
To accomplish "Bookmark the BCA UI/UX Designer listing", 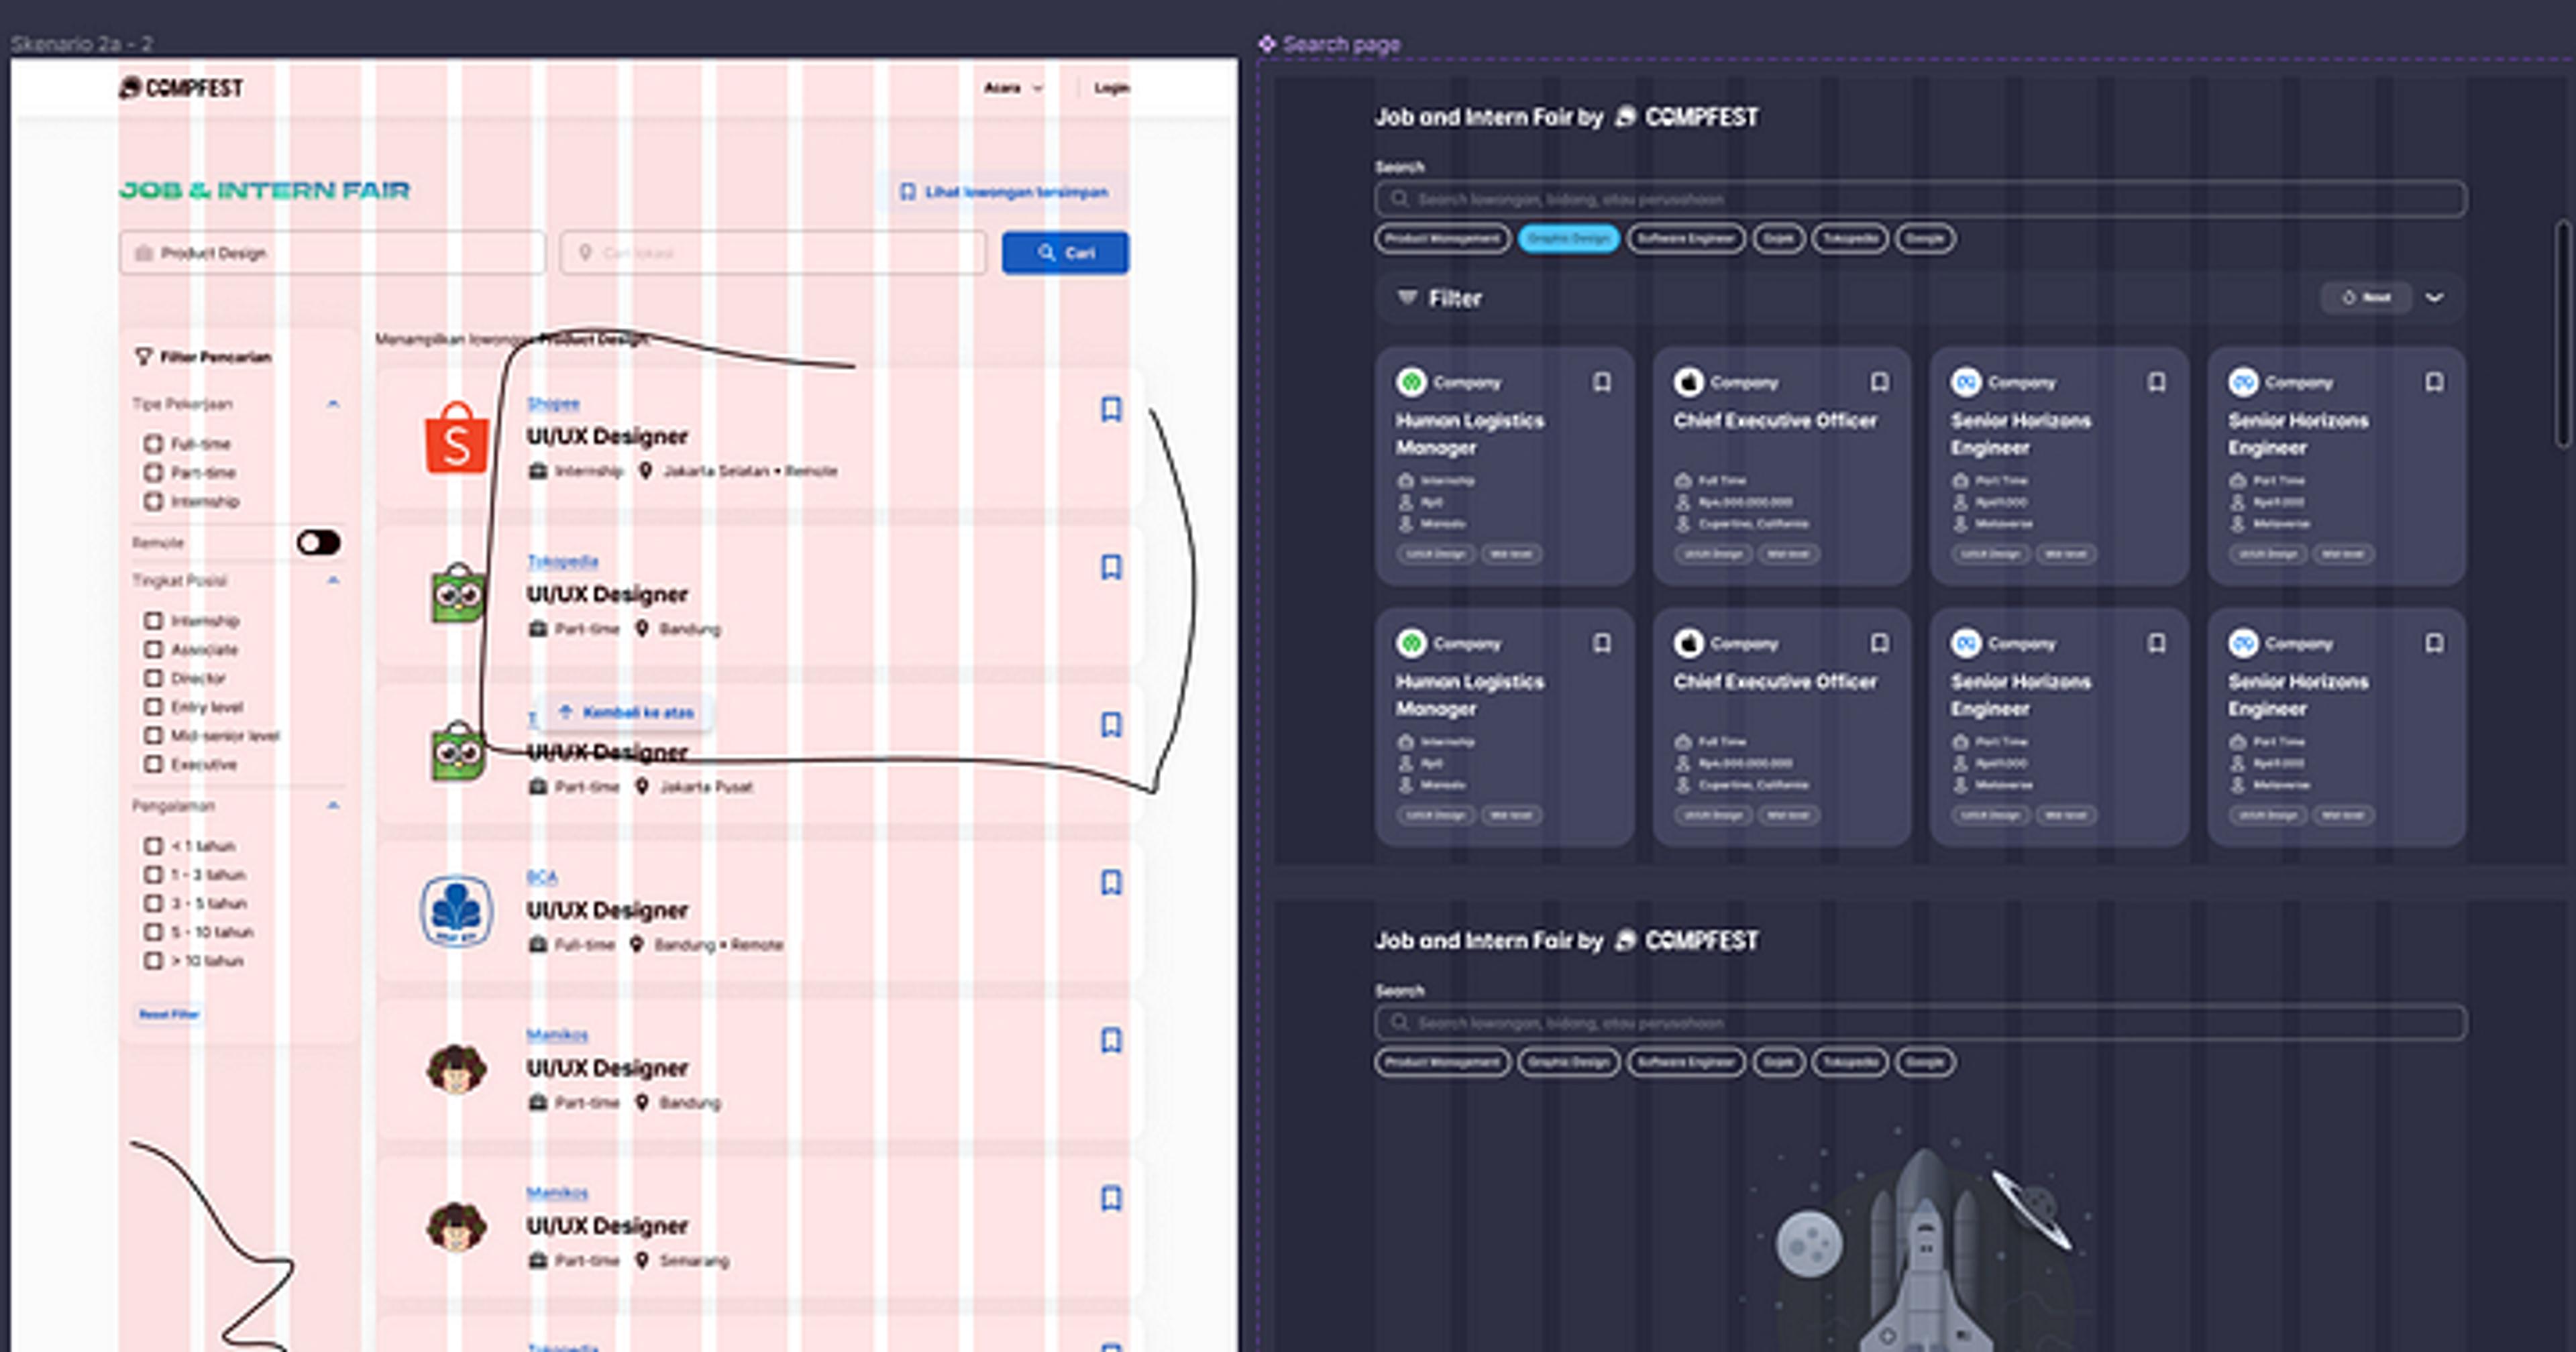I will click(x=1111, y=882).
